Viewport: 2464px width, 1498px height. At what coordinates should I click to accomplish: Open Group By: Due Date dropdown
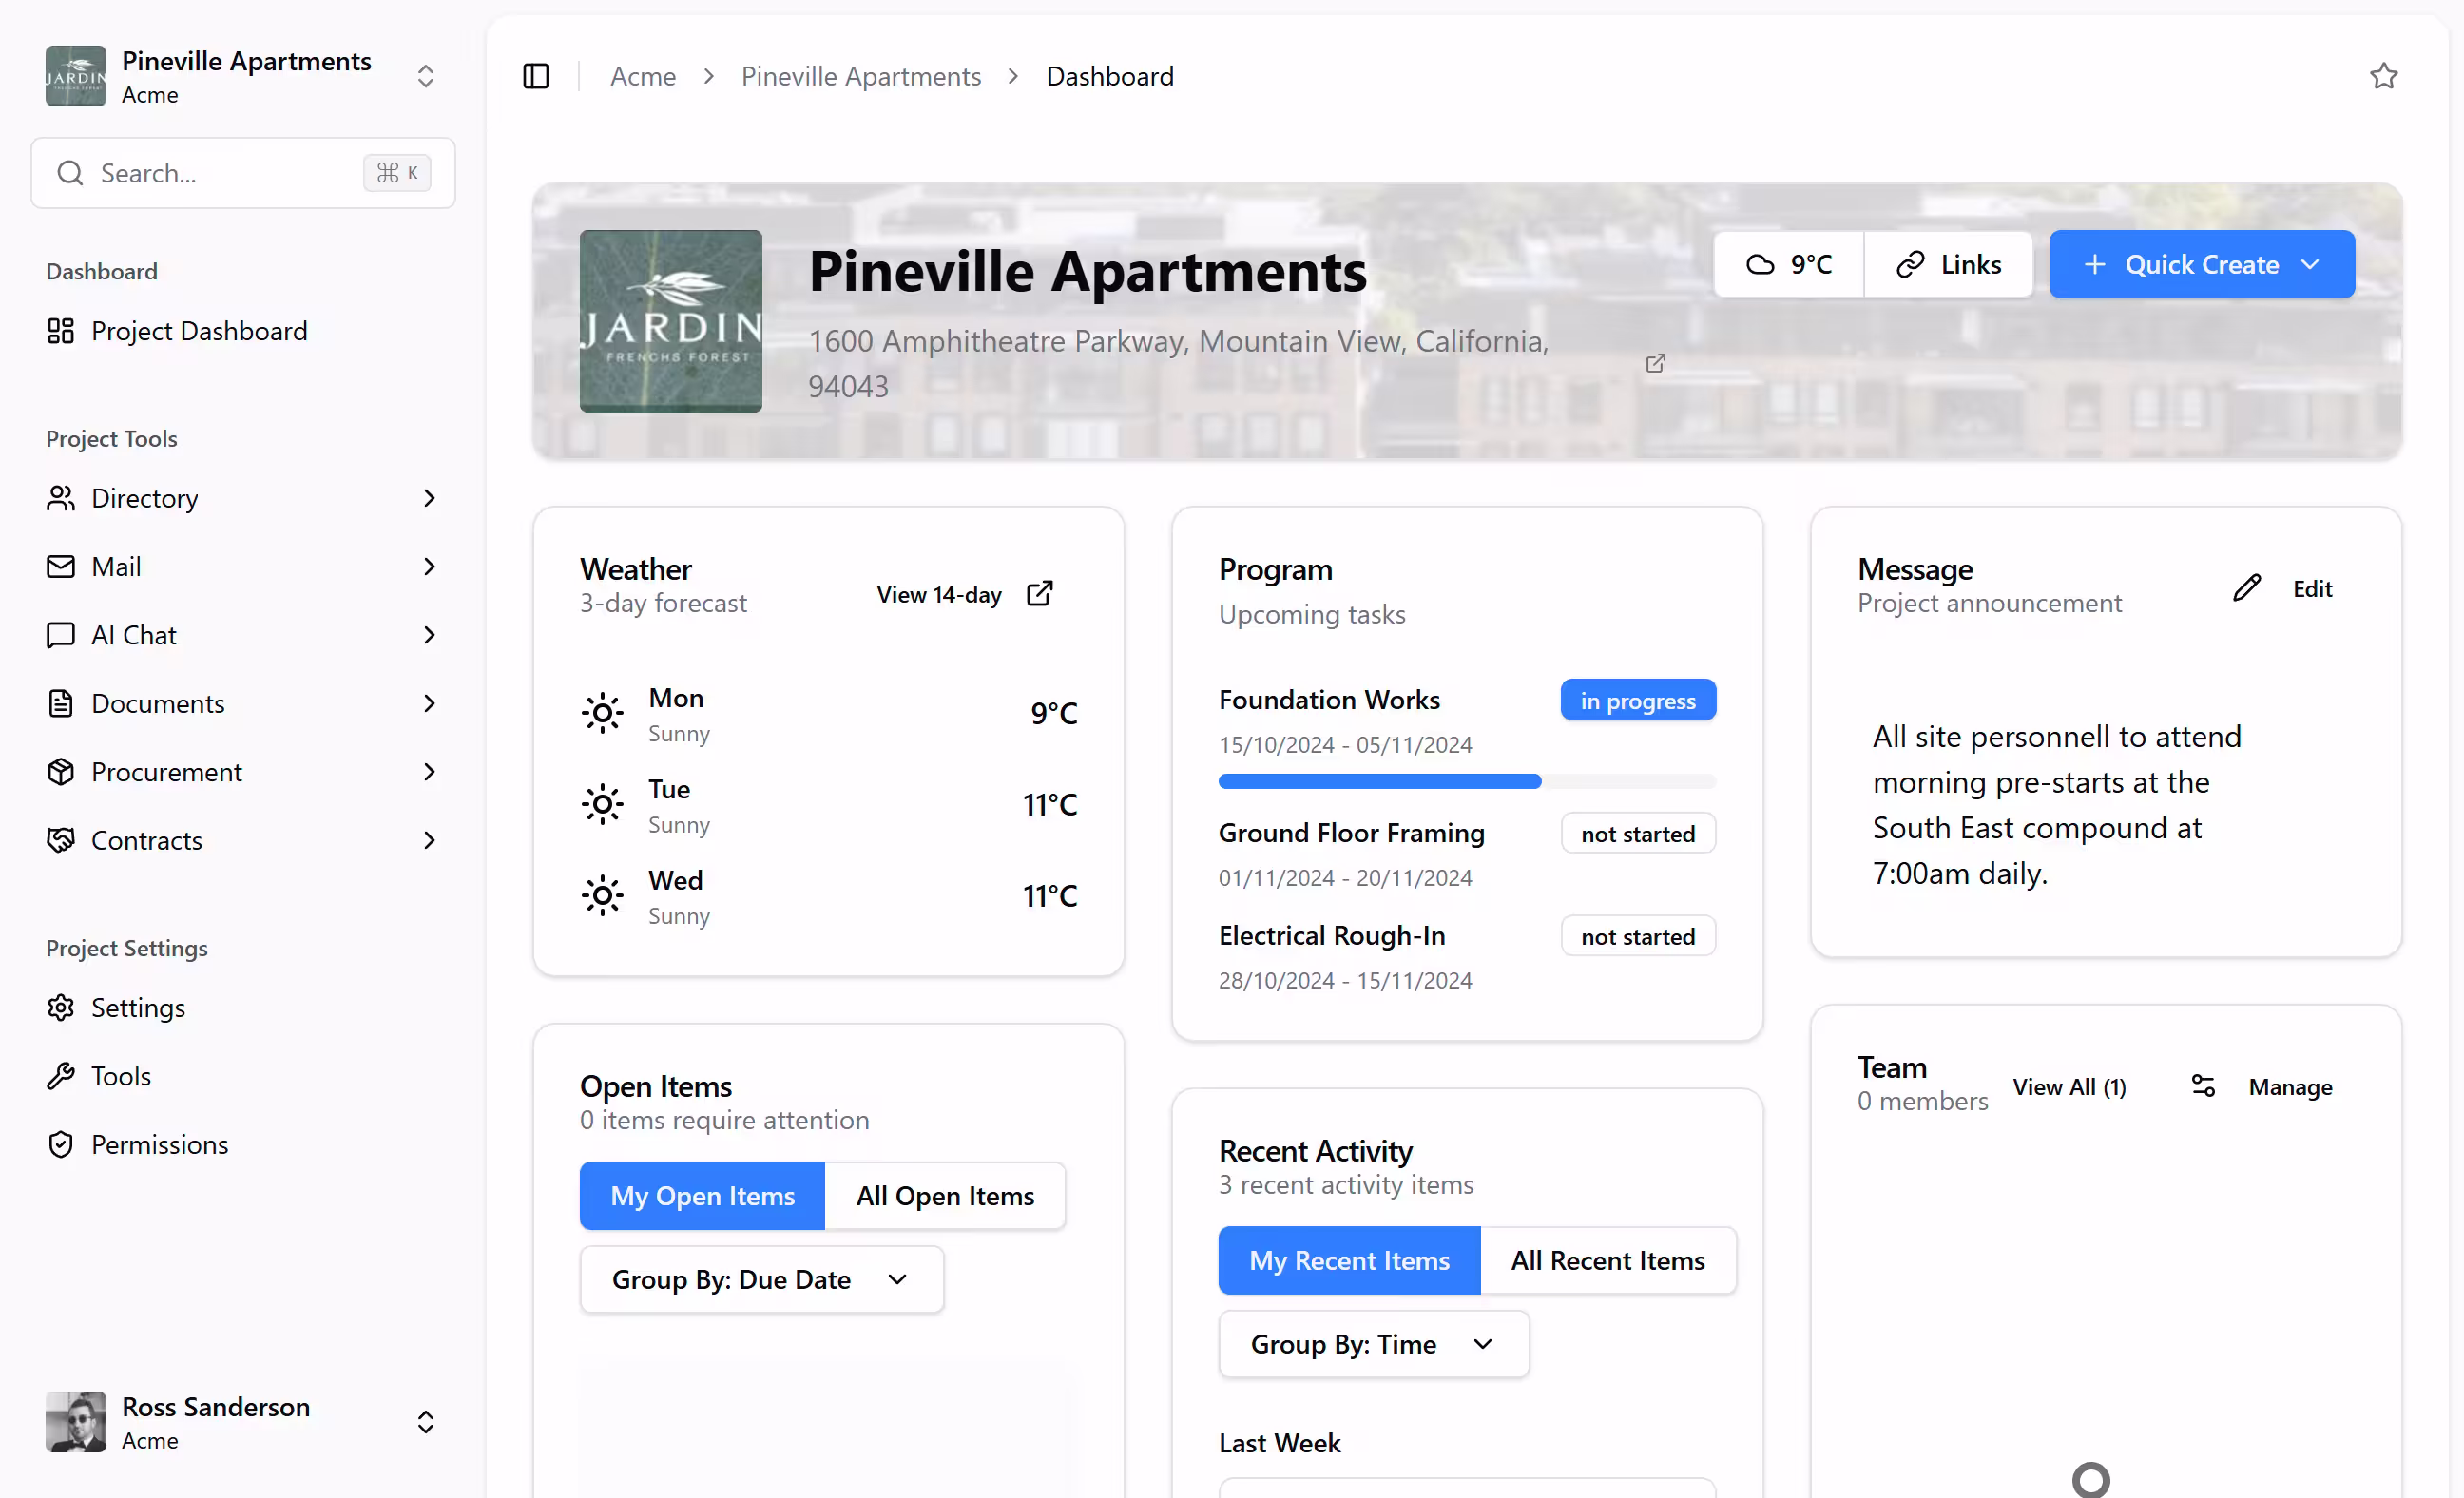[761, 1279]
